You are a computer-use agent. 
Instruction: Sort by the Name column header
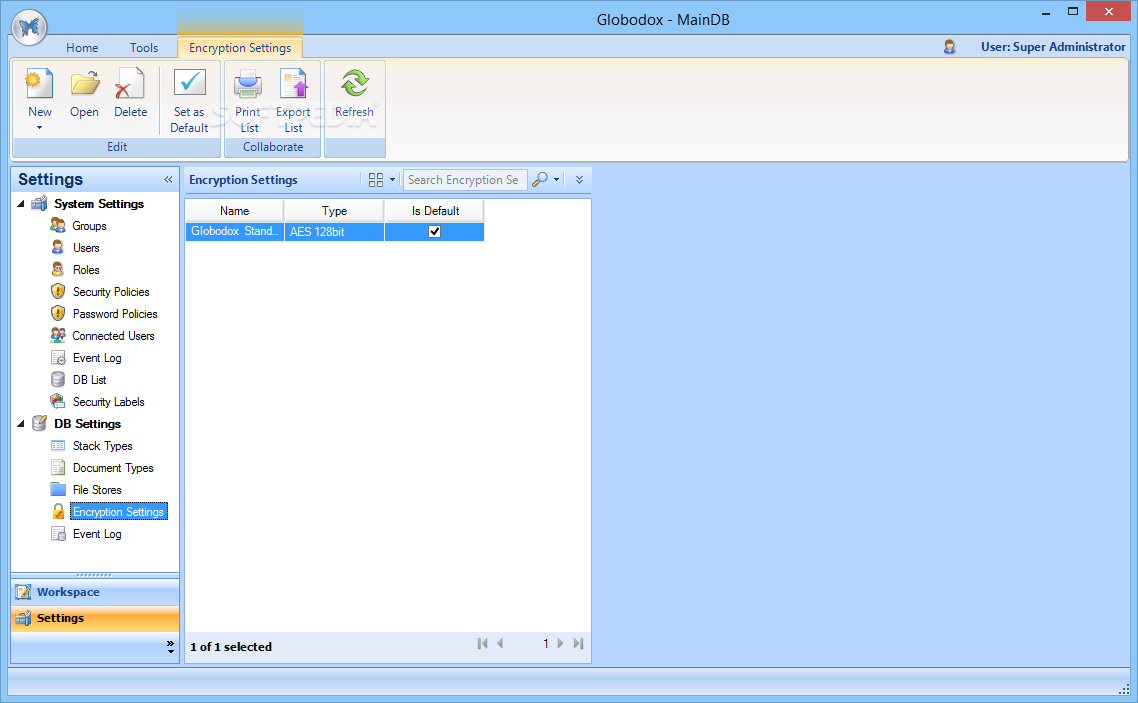tap(234, 211)
